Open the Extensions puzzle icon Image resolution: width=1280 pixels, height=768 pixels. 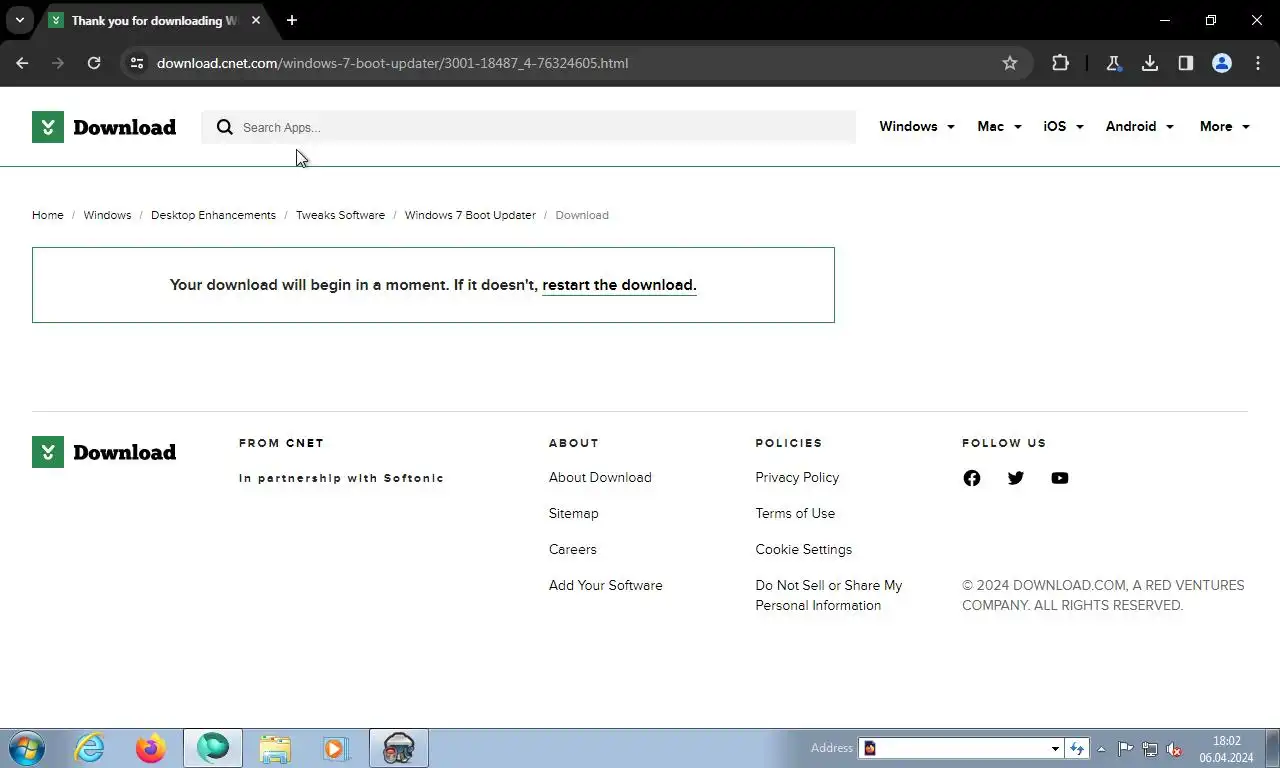point(1060,63)
